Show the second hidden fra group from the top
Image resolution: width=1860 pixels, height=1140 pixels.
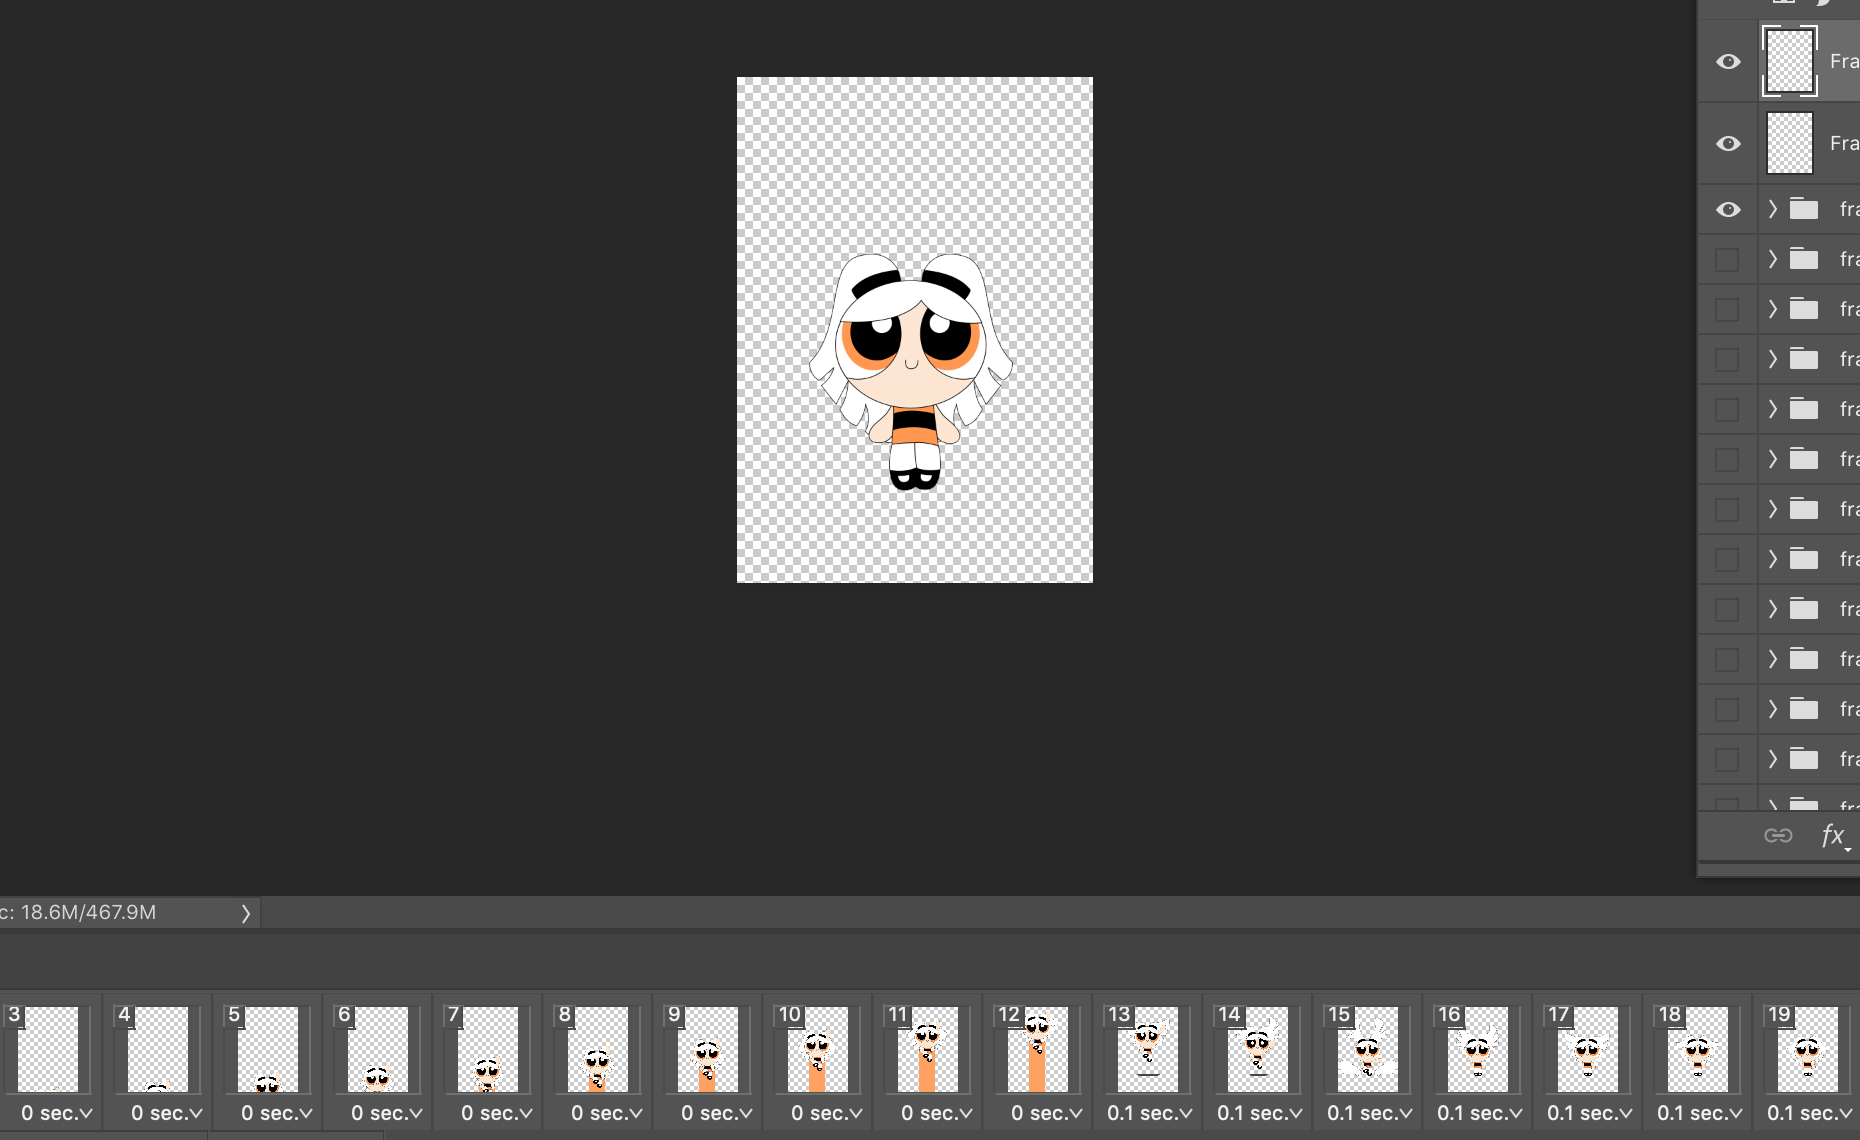coord(1727,310)
